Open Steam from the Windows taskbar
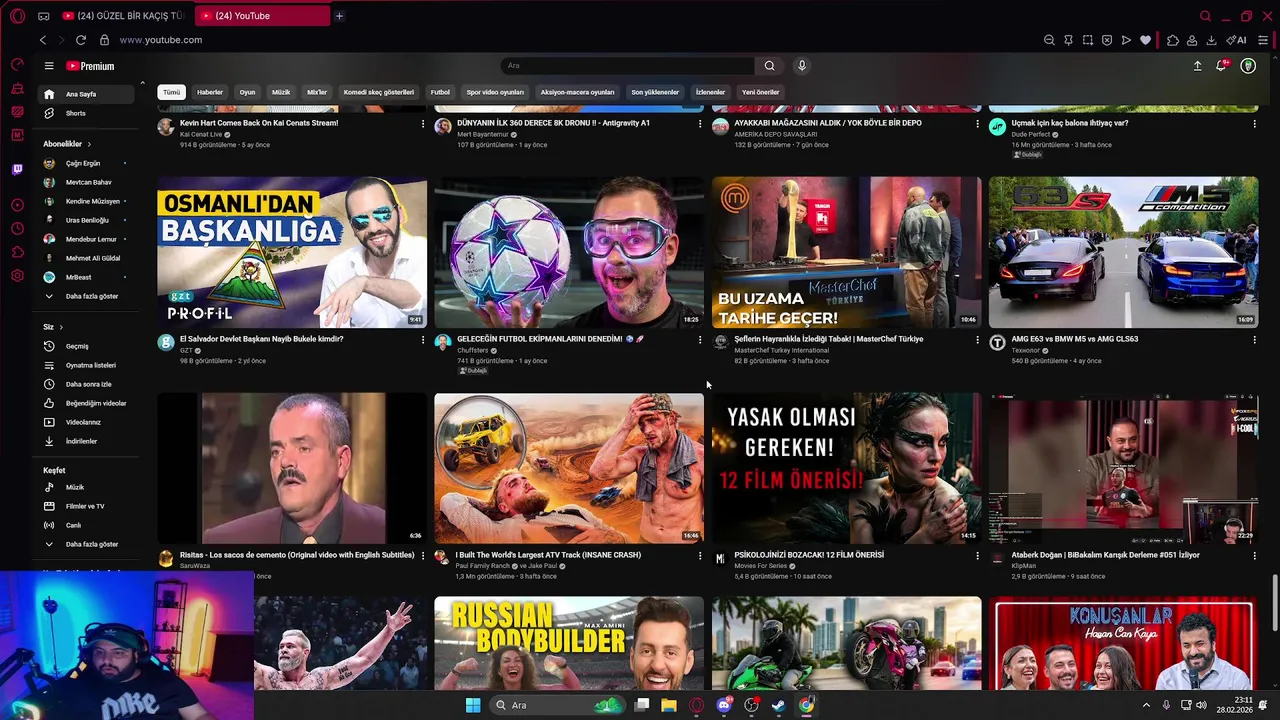The height and width of the screenshot is (720, 1280). 778,705
